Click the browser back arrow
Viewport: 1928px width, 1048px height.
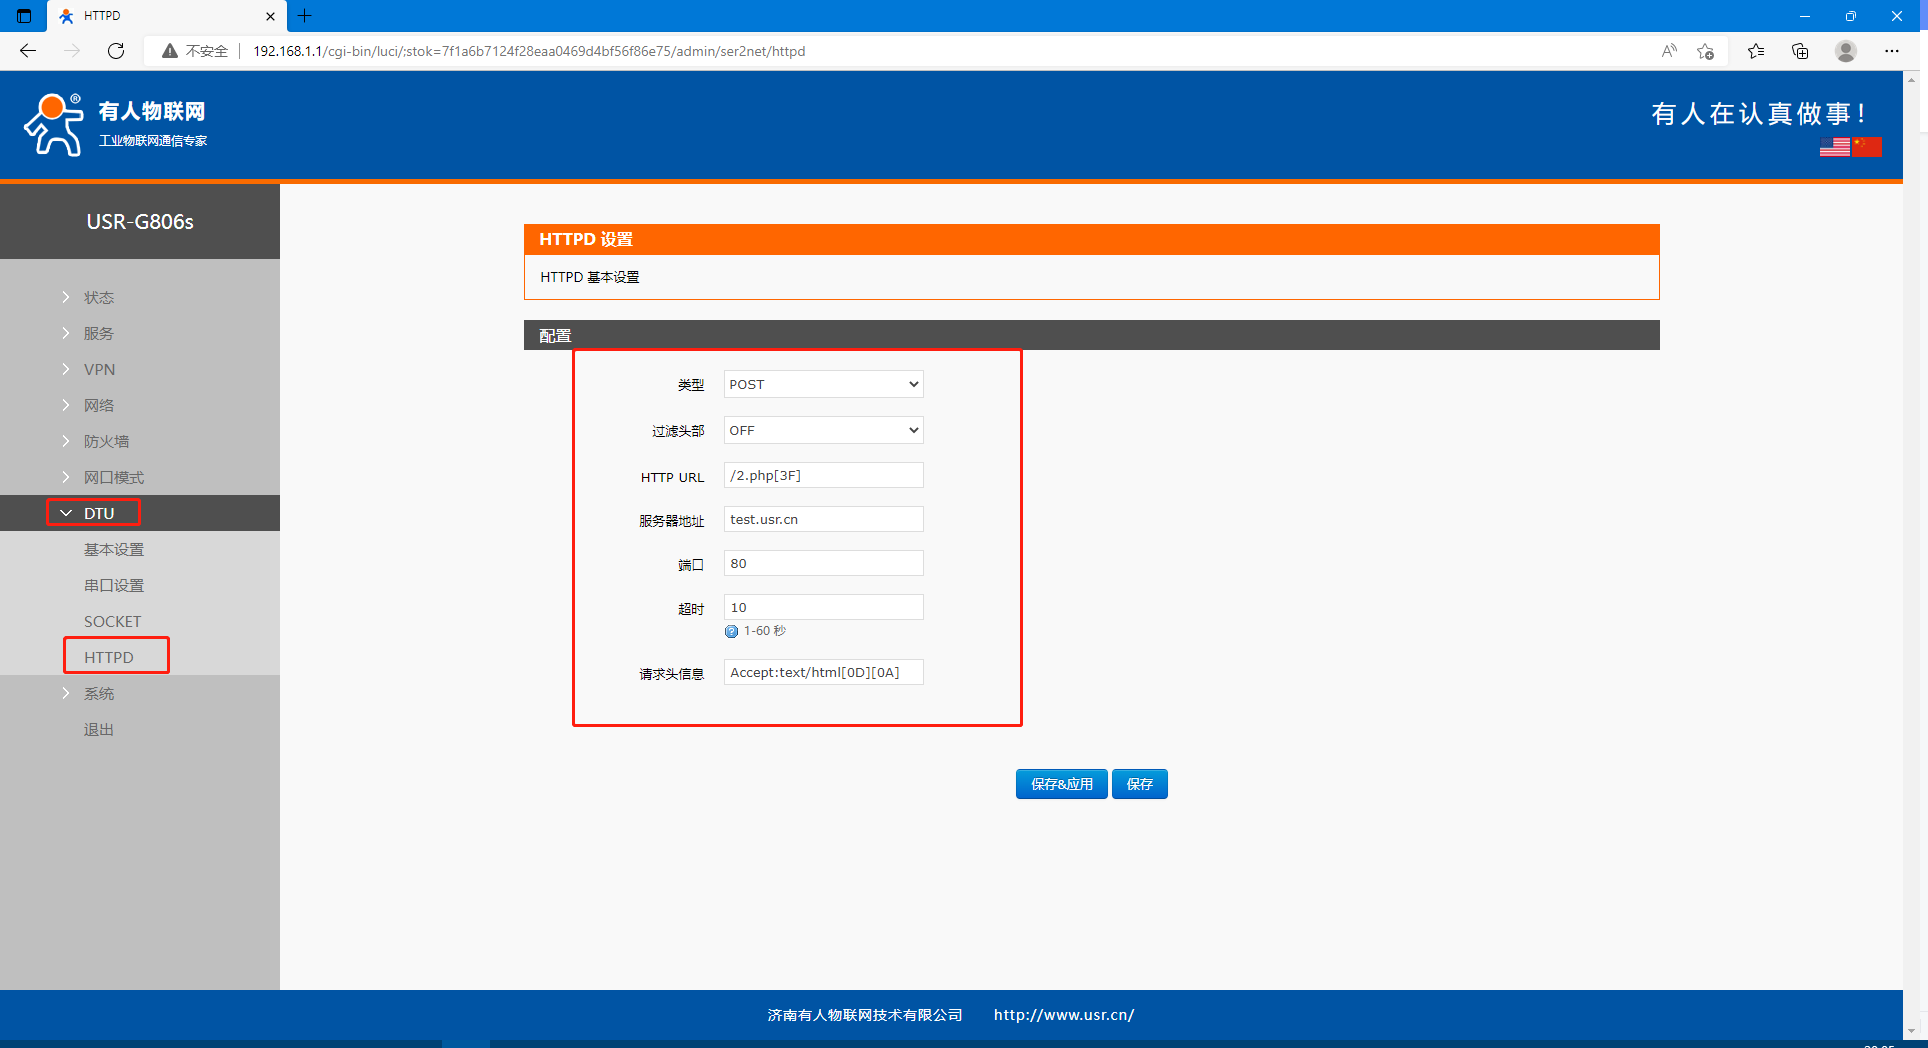click(28, 51)
